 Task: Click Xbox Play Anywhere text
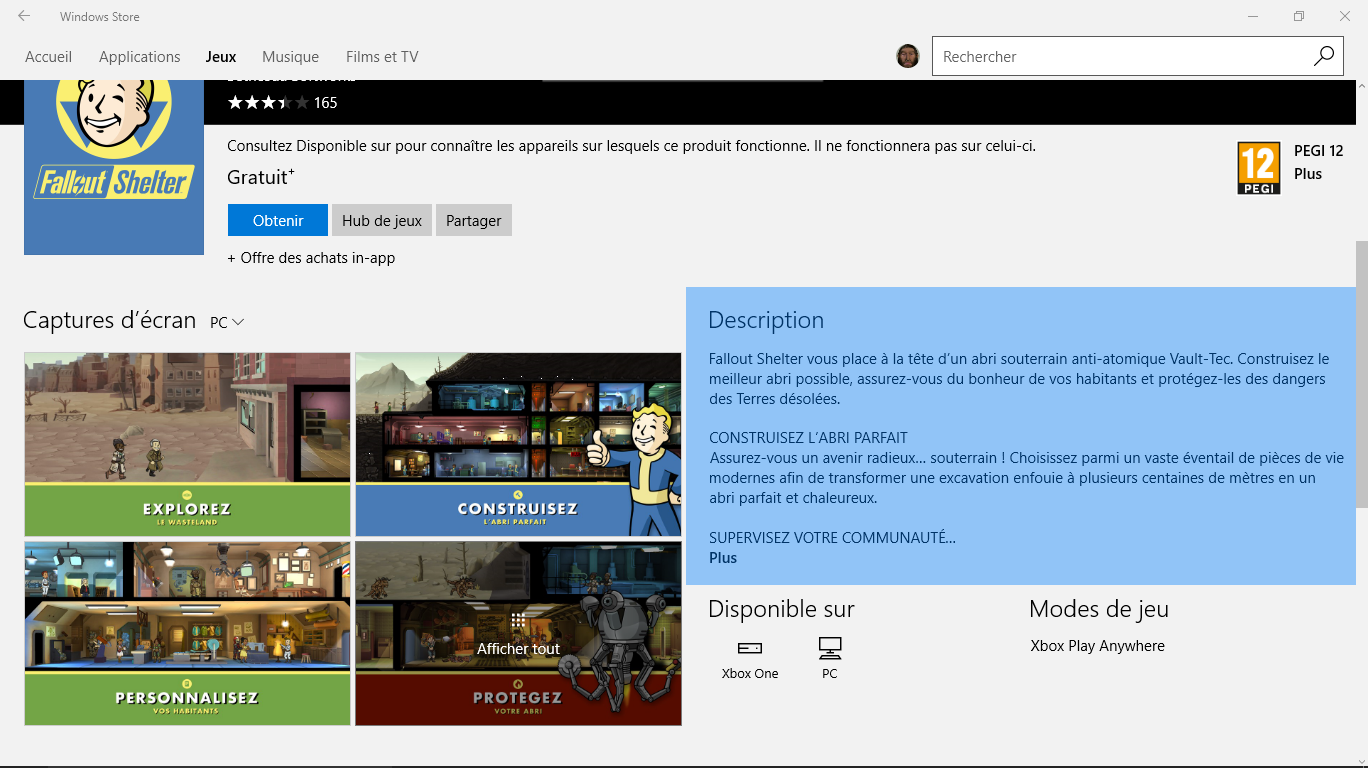pyautogui.click(x=1097, y=646)
